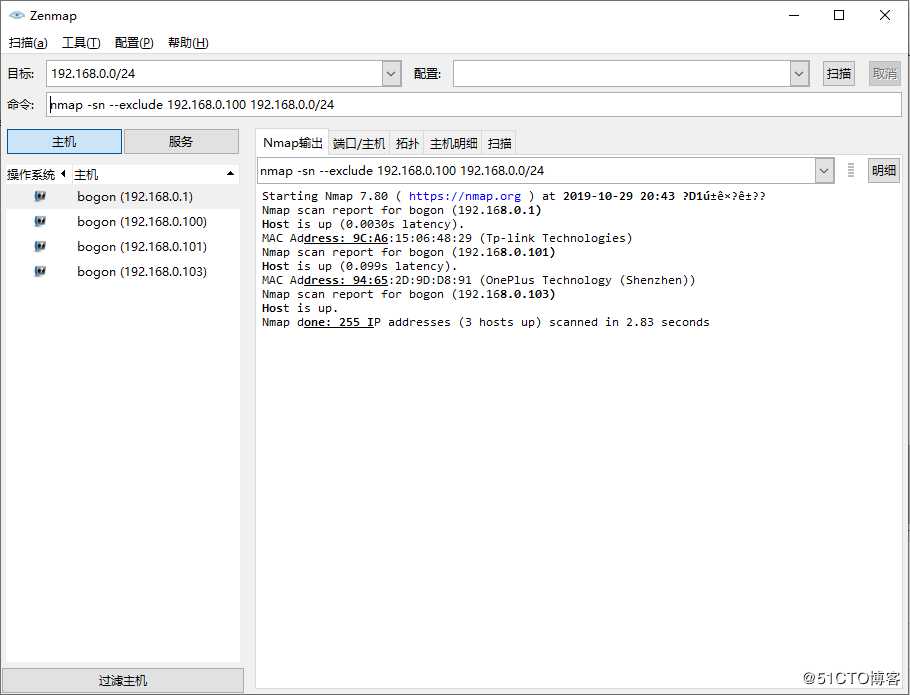Screen dimensions: 910x695
Task: Click the 取消 cancel button
Action: point(884,74)
